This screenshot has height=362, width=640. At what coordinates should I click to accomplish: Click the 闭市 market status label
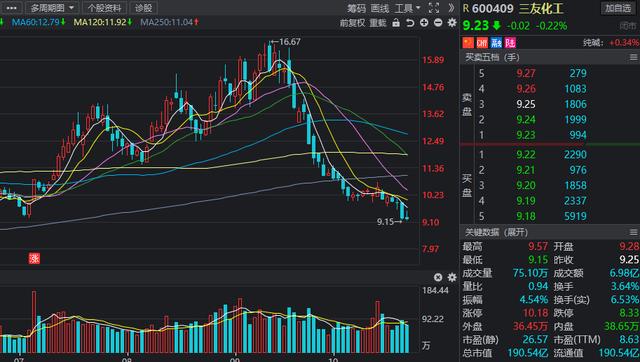(628, 26)
